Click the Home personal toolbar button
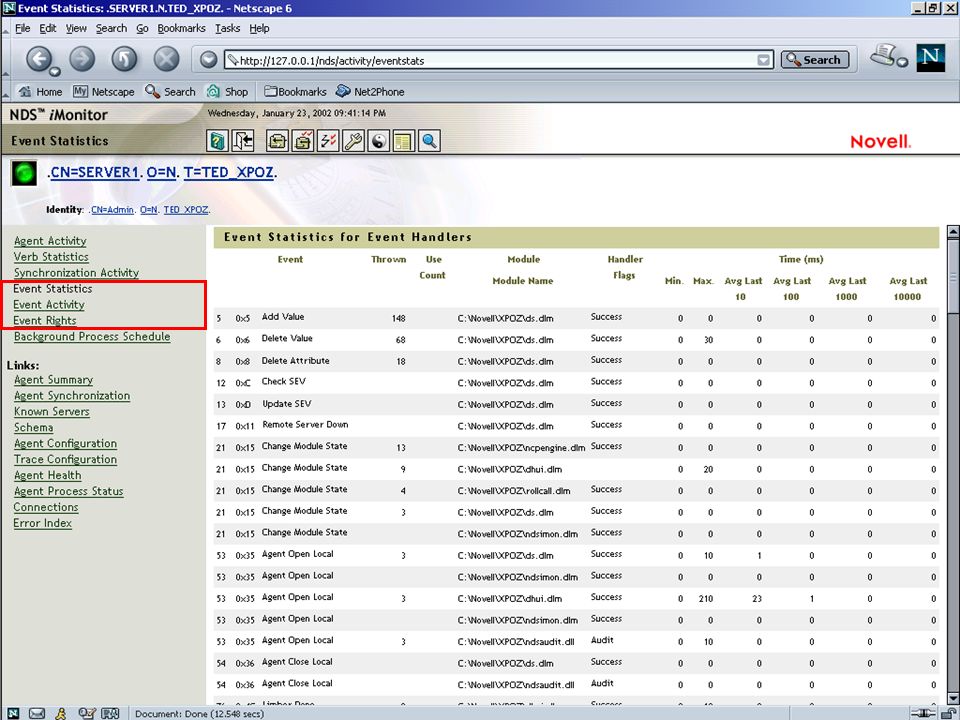Viewport: 960px width, 720px height. coord(40,92)
